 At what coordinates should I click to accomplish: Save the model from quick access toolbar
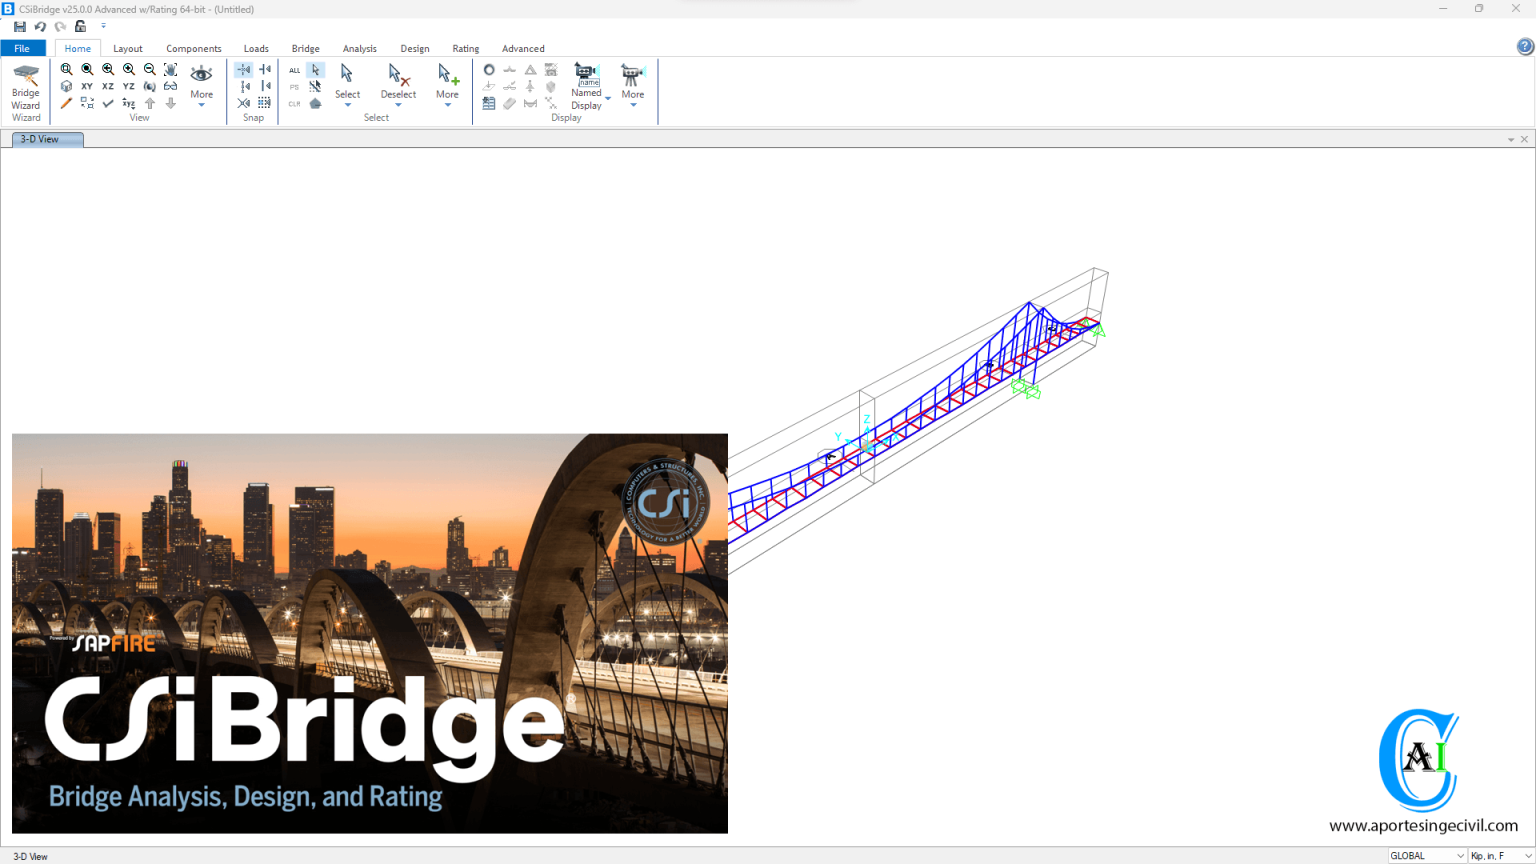(20, 27)
